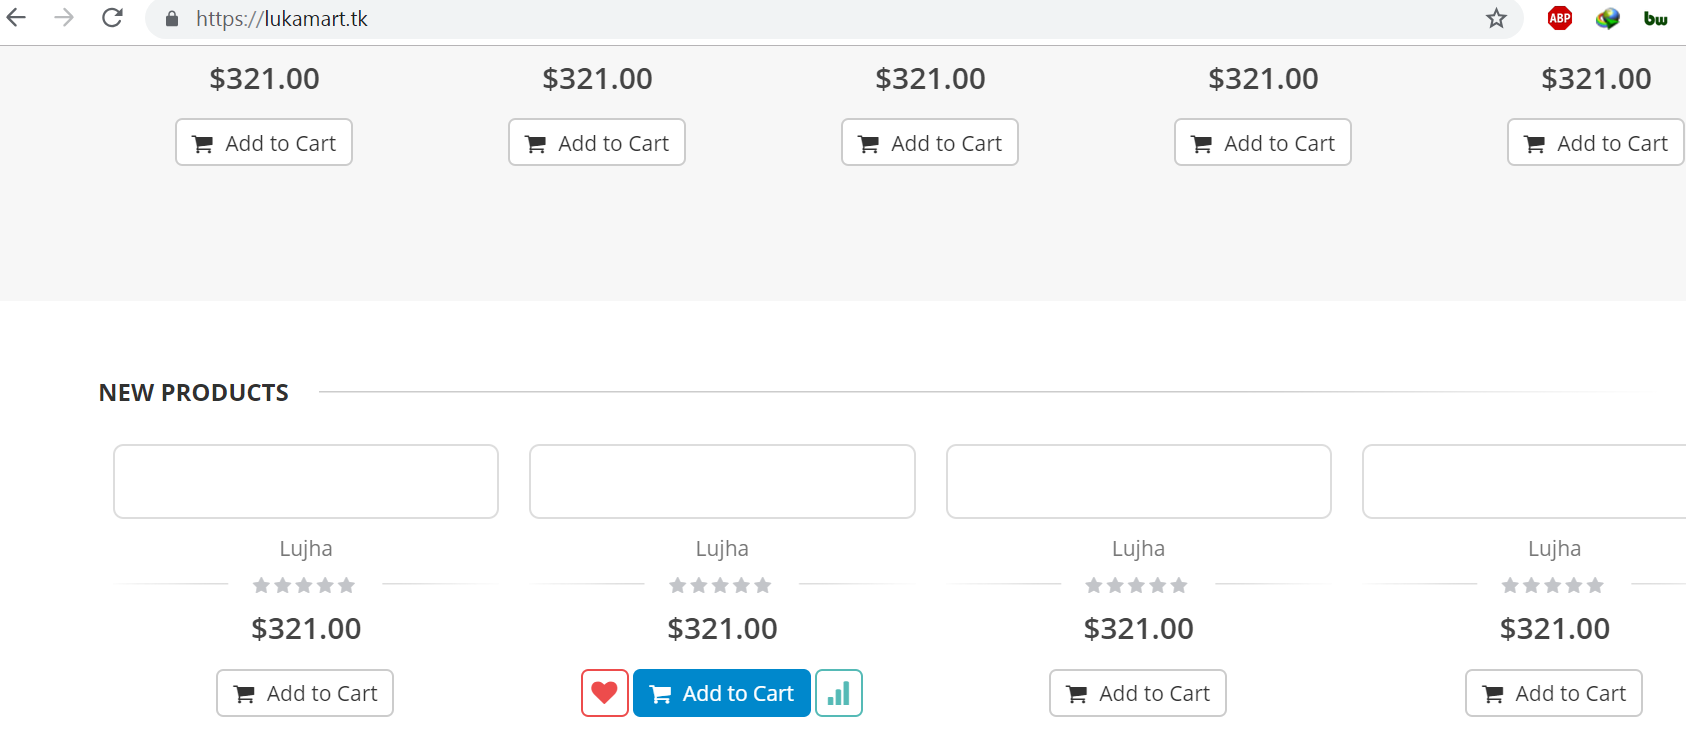Reload the lukamart.tk page
This screenshot has height=737, width=1686.
point(110,17)
